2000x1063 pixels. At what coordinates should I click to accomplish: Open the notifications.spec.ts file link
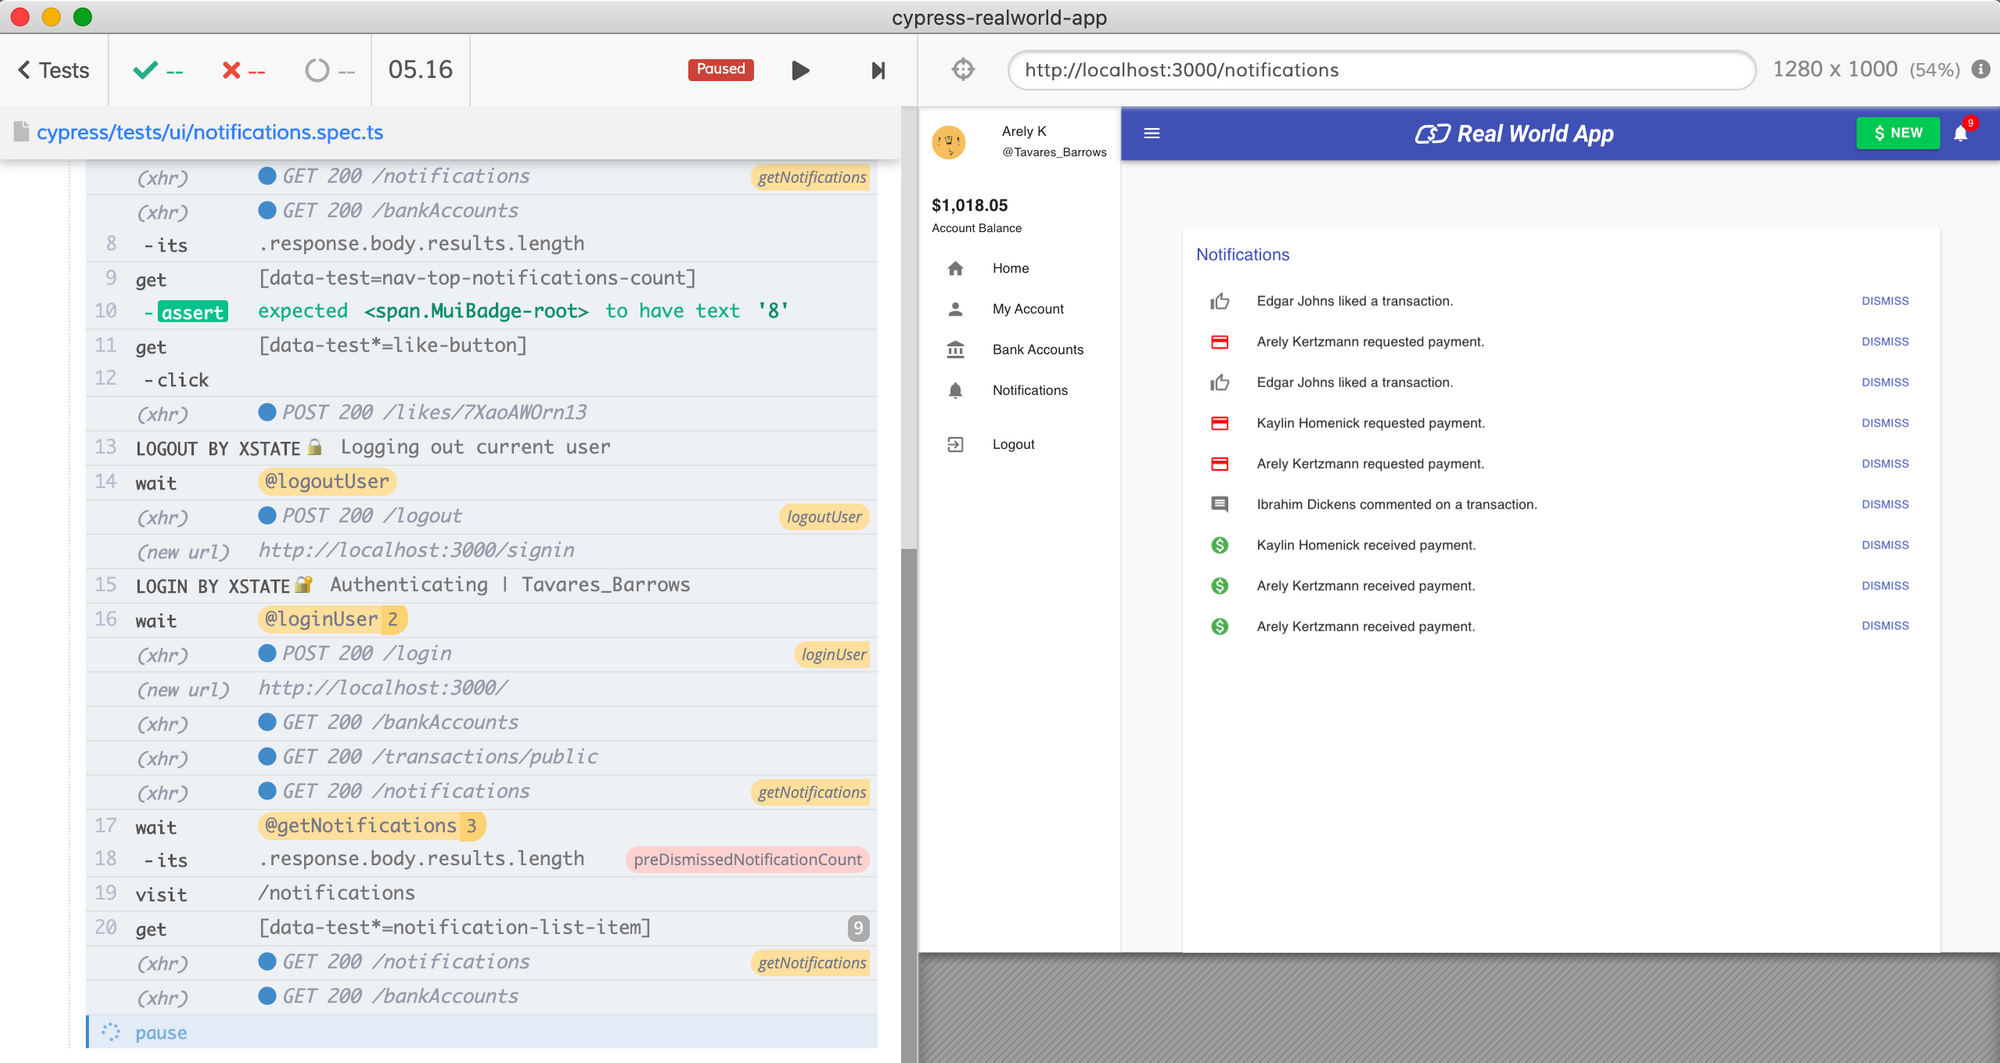click(x=210, y=132)
